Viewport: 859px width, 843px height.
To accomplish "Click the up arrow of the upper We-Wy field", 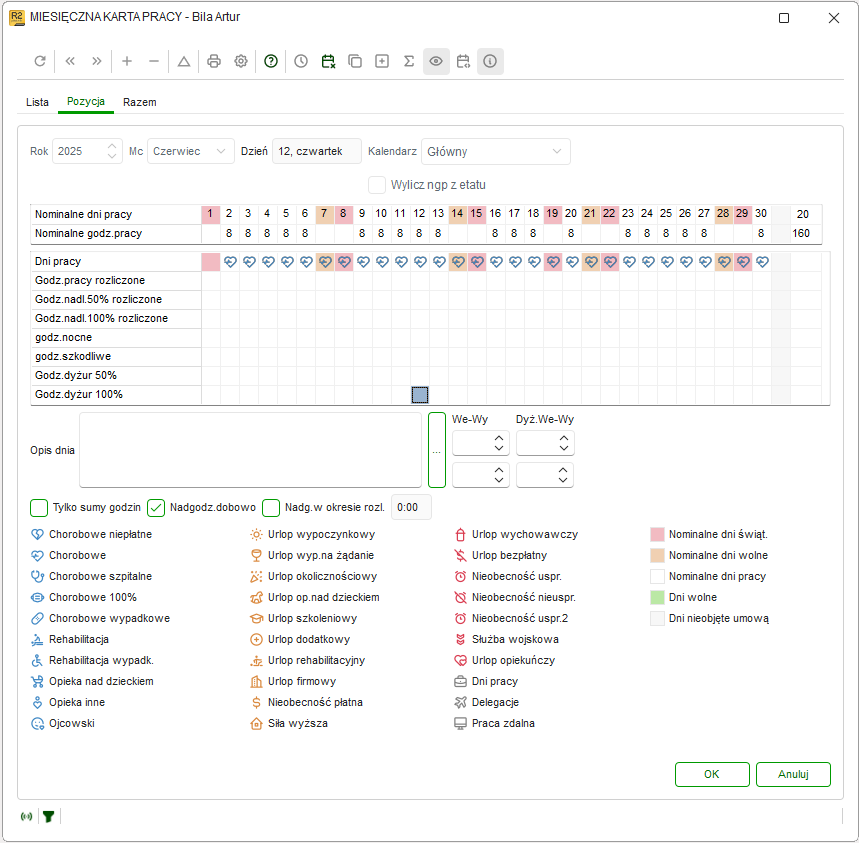I will (x=499, y=438).
